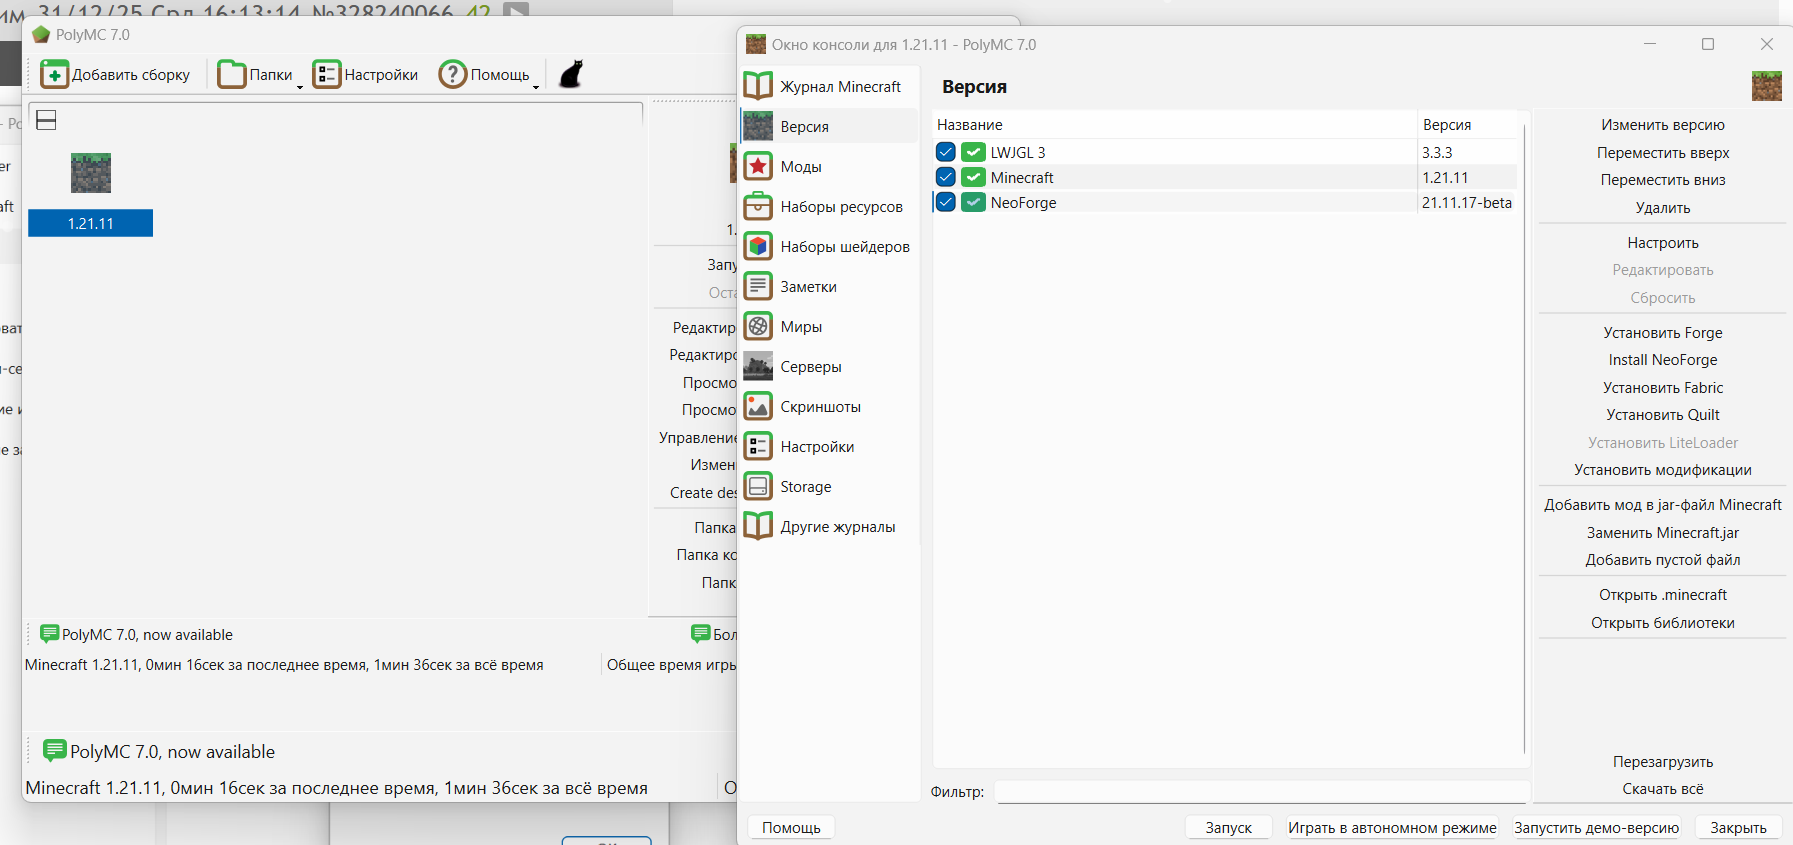Uncheck the NeoForge component checkbox
The image size is (1793, 845).
coord(946,202)
